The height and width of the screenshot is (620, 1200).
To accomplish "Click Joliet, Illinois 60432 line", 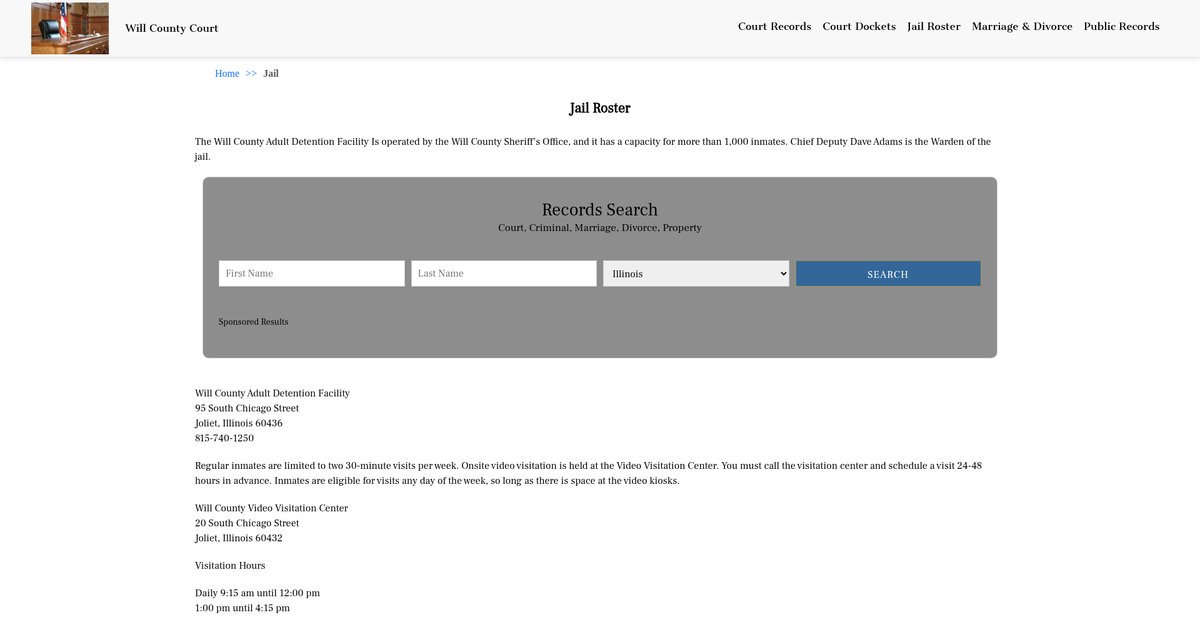I will point(239,538).
